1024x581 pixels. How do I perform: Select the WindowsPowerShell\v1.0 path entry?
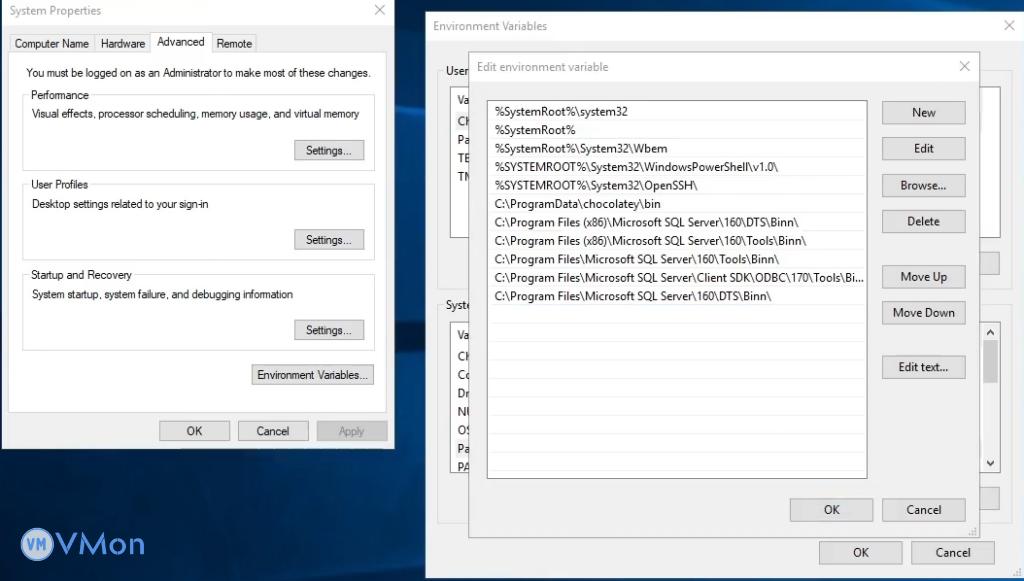(636, 167)
